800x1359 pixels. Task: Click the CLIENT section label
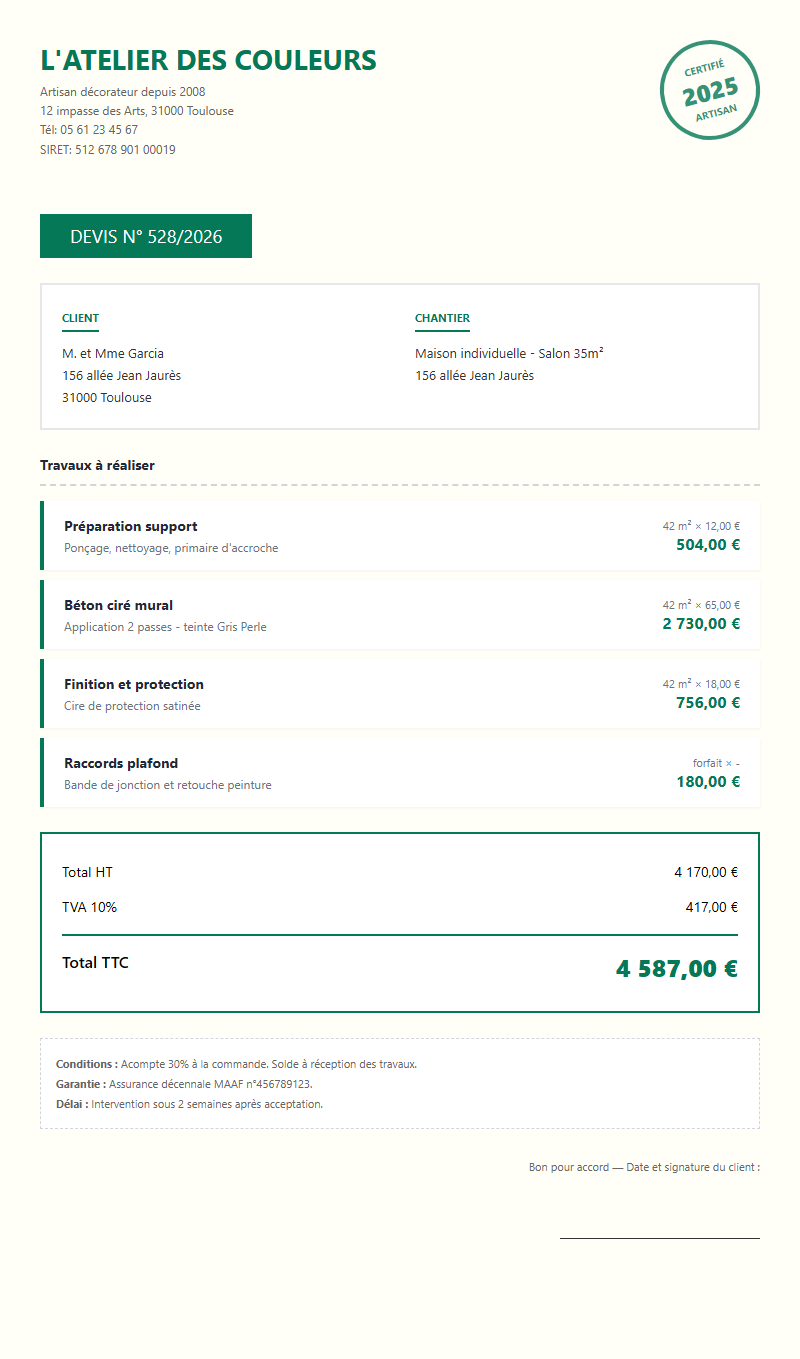tap(80, 318)
